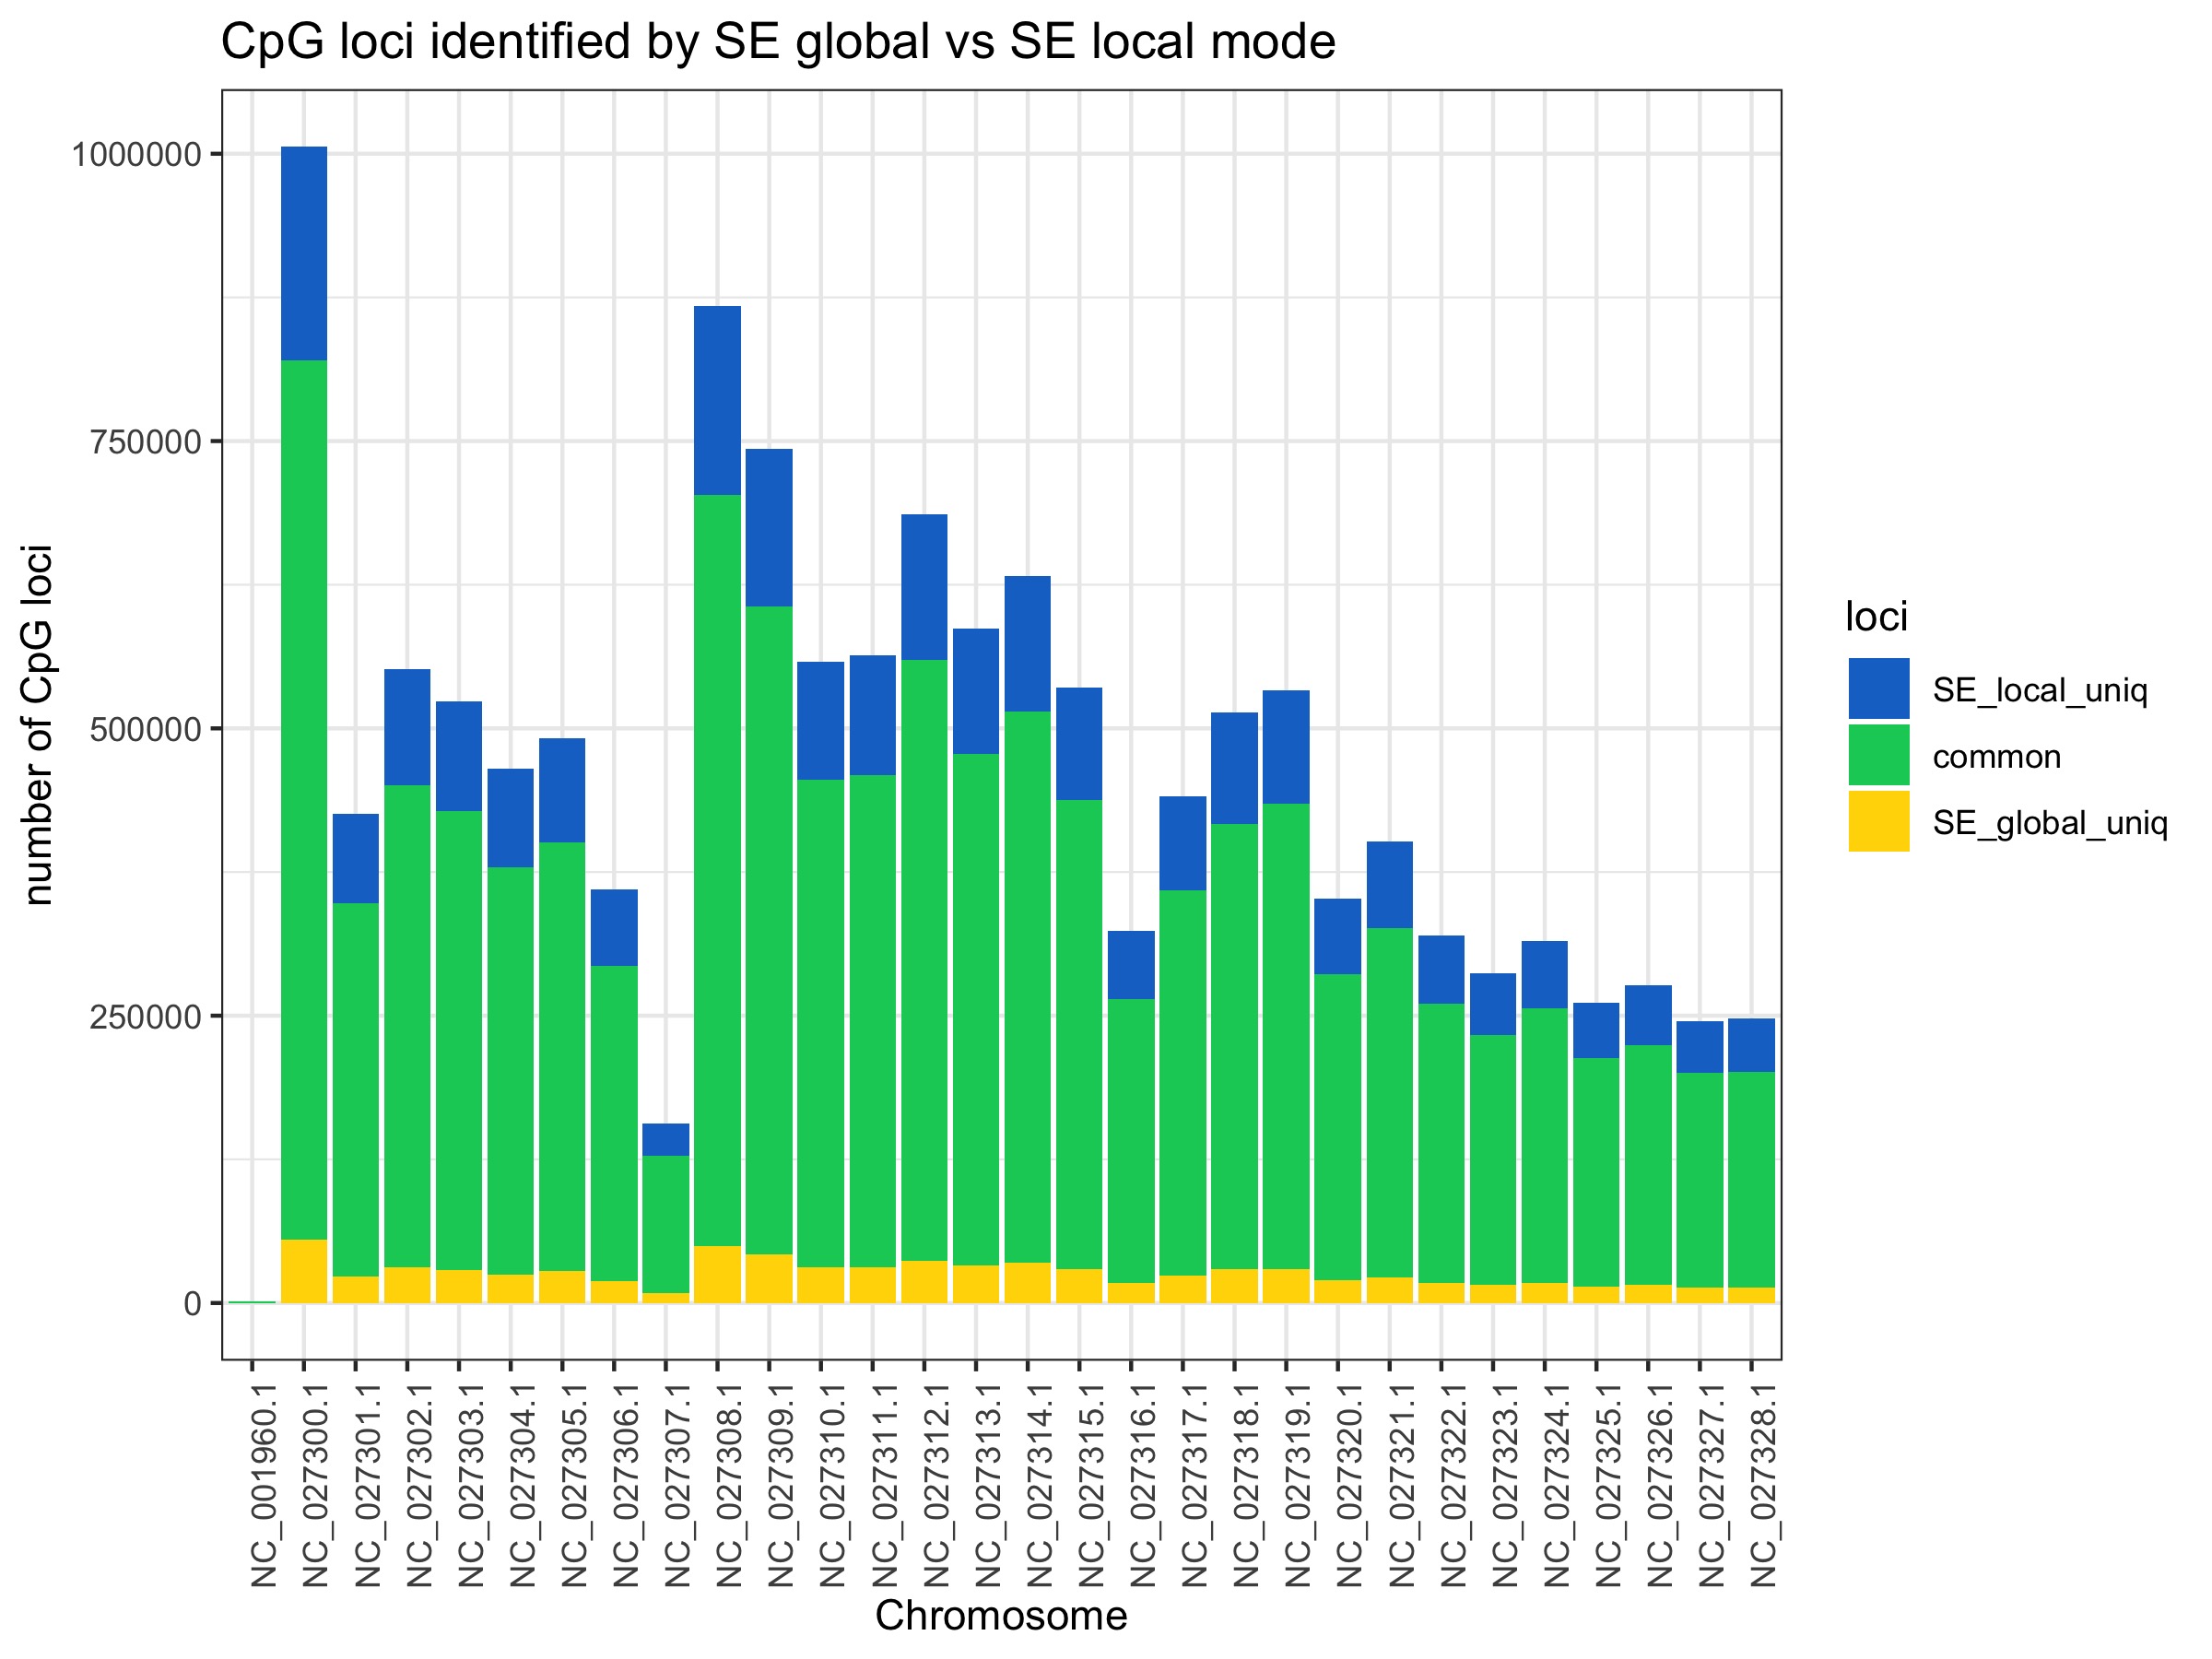Click the SE_local_uniq legend label
2212x1659 pixels.
coord(2039,690)
